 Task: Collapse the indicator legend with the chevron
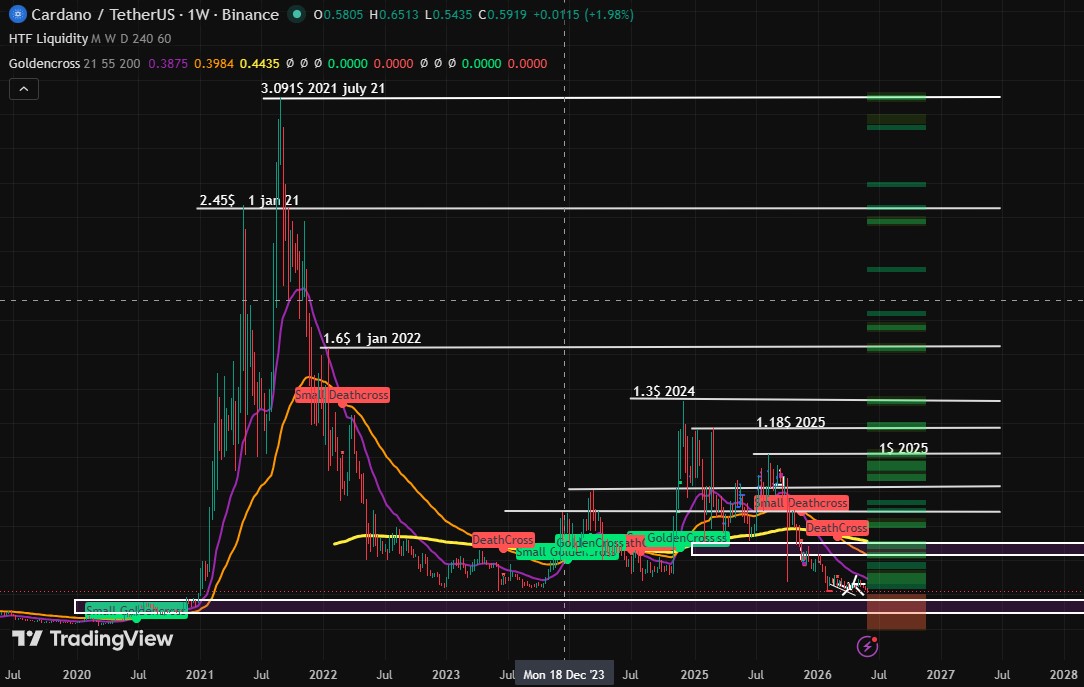tap(24, 89)
